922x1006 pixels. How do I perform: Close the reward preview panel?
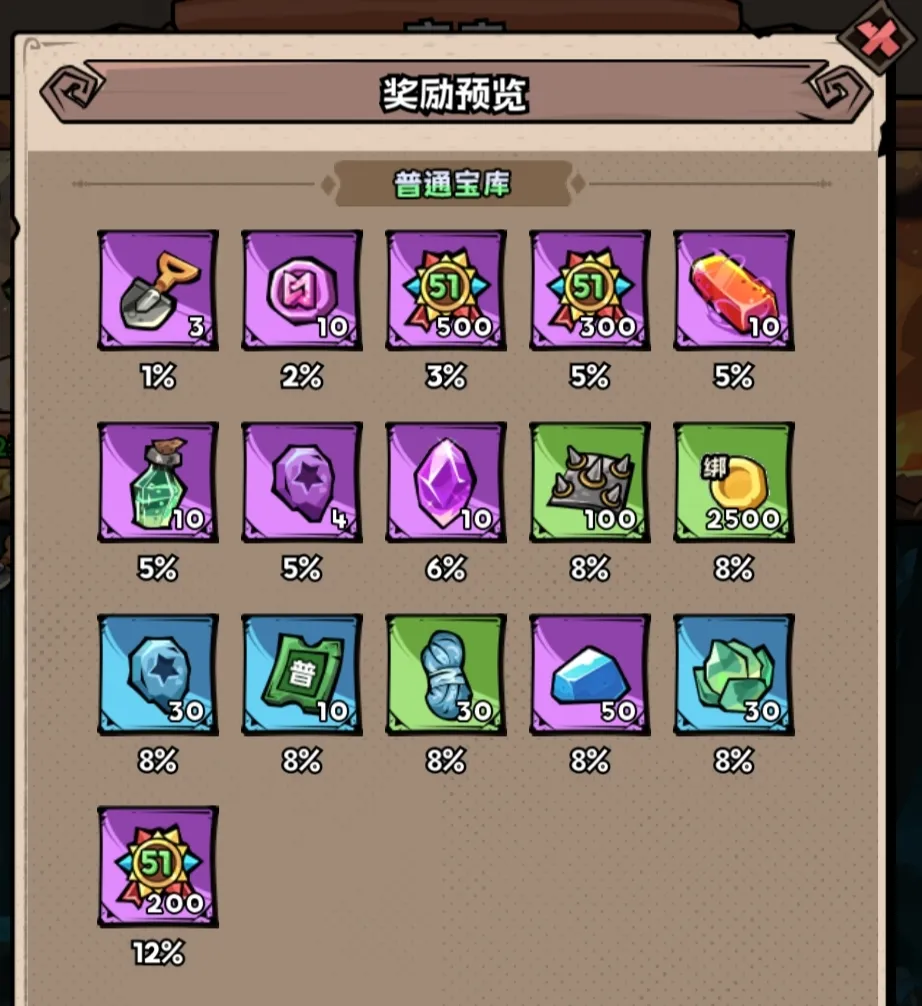[878, 38]
